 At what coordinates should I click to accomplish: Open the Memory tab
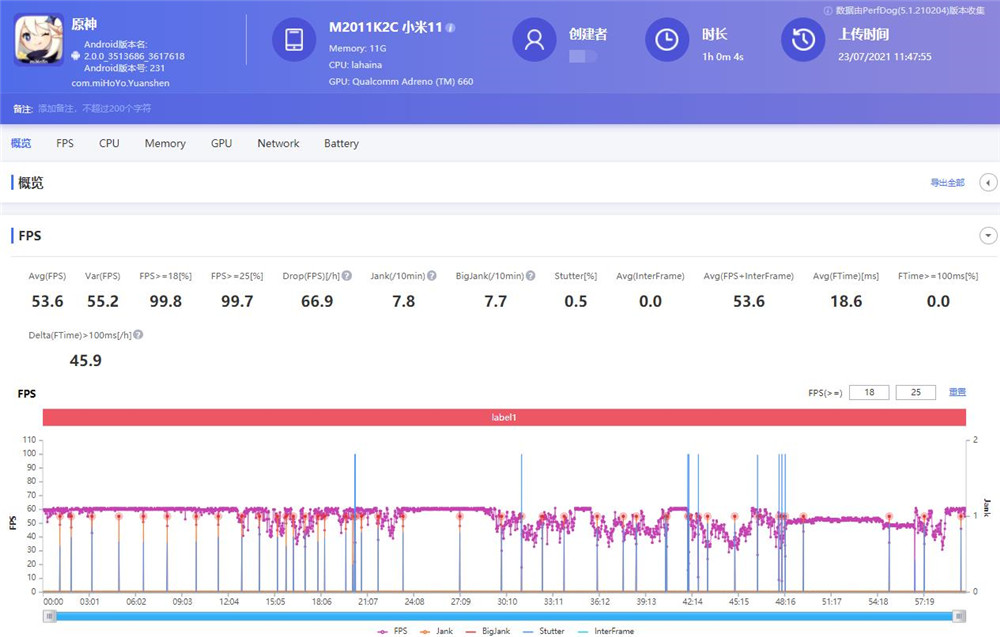[165, 143]
